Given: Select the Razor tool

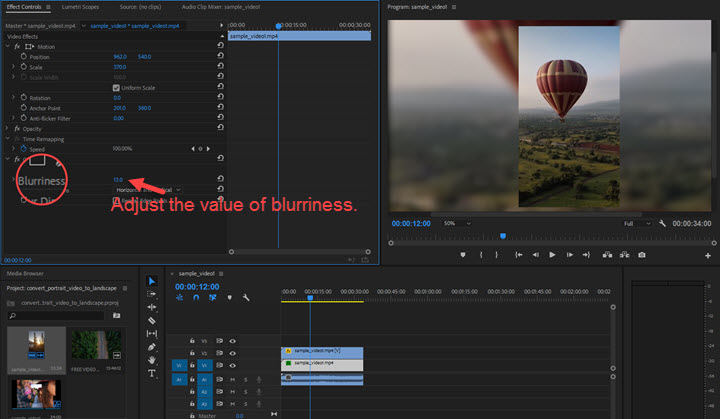Looking at the screenshot, I should [152, 320].
